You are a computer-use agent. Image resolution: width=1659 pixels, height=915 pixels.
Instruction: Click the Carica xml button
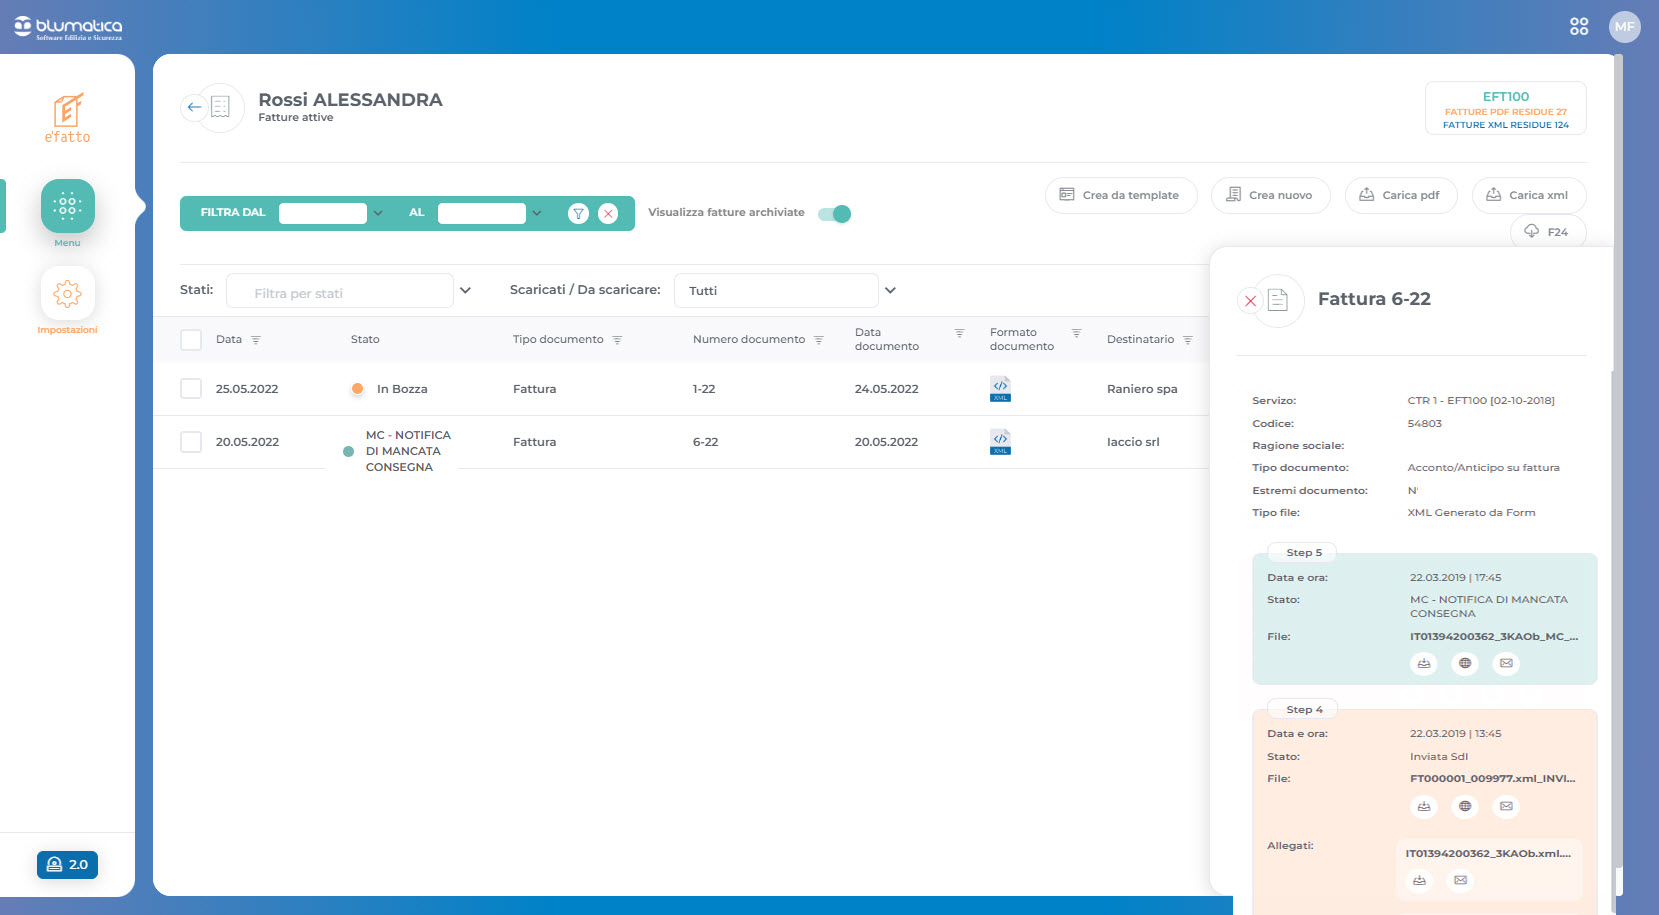pyautogui.click(x=1528, y=196)
